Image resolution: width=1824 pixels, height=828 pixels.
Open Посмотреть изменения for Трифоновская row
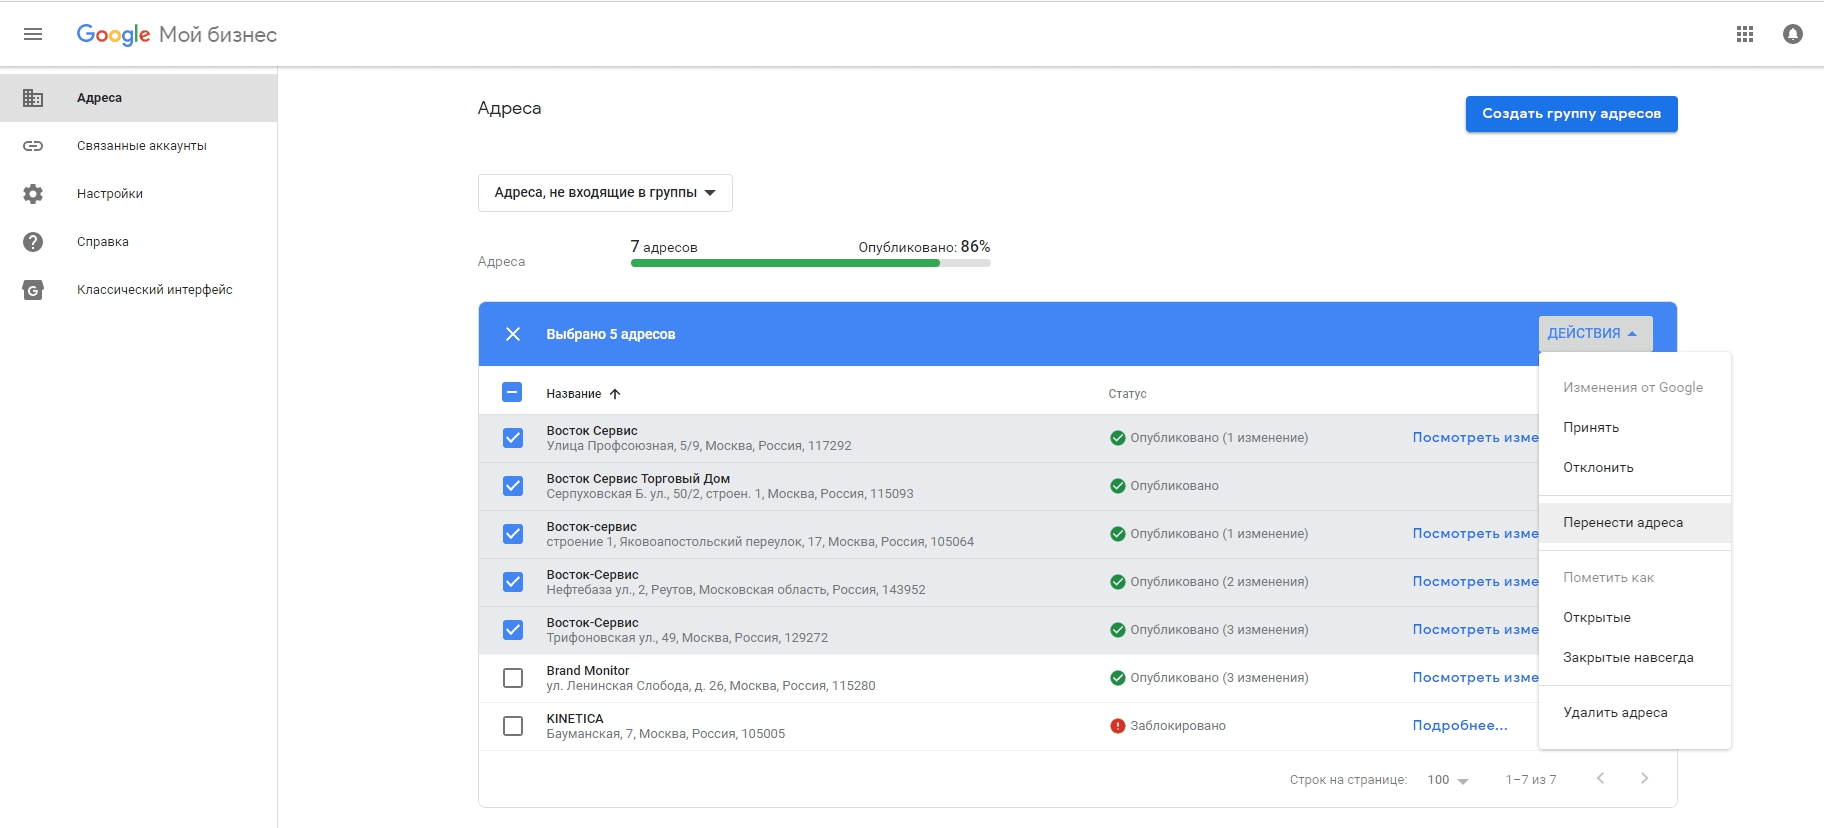pyautogui.click(x=1475, y=630)
